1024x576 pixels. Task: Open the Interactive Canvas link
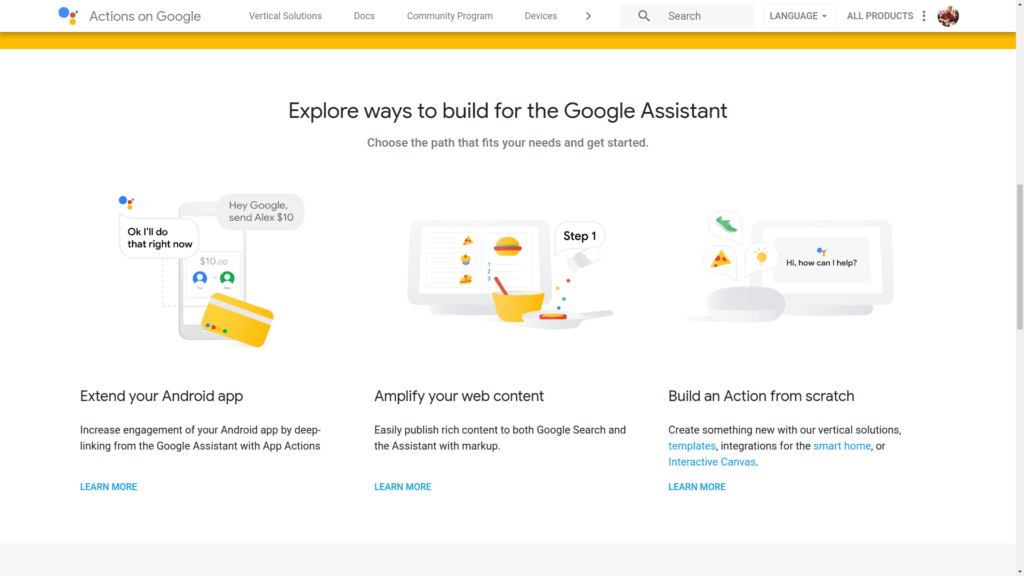tap(712, 462)
